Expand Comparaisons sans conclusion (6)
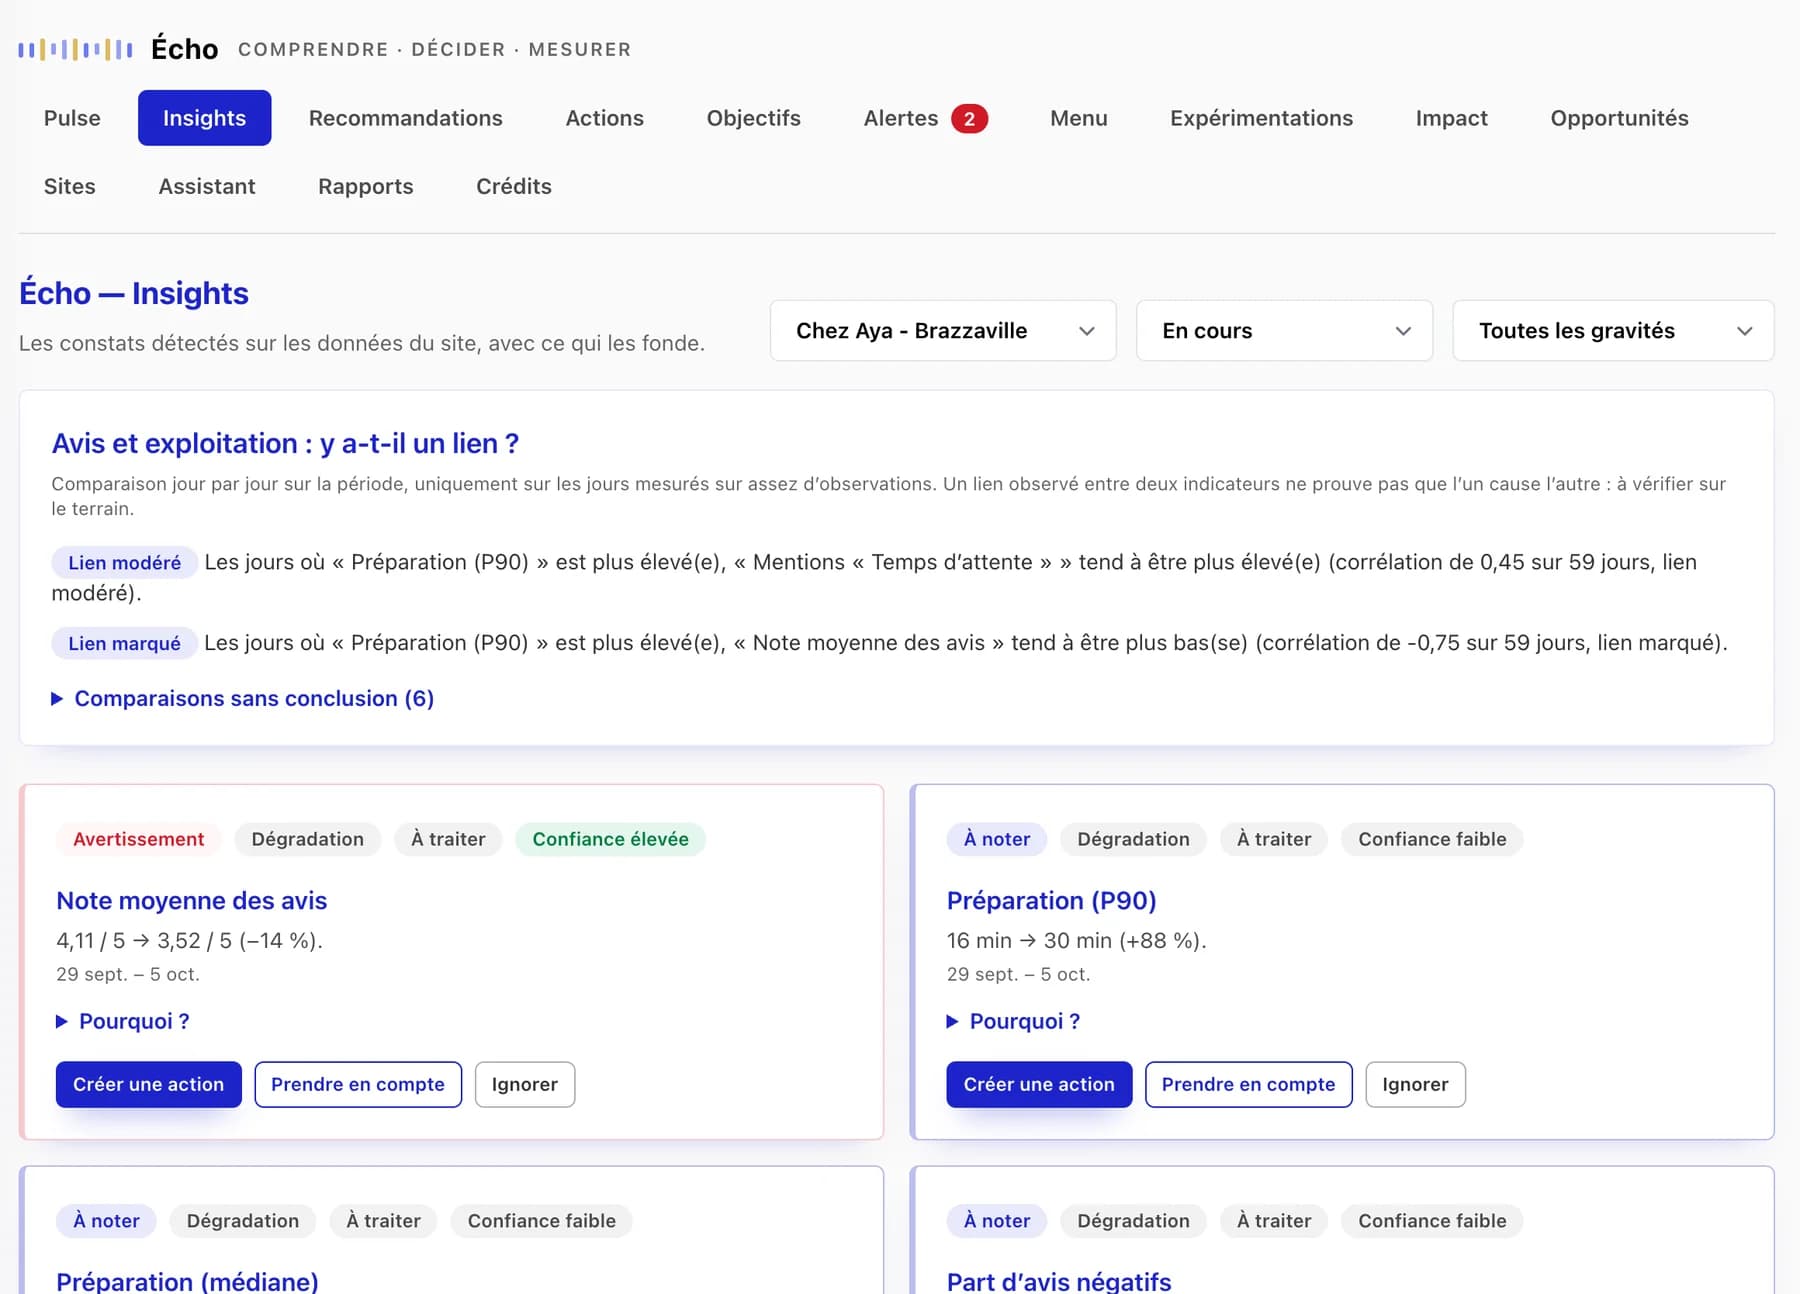Viewport: 1800px width, 1294px height. click(243, 698)
